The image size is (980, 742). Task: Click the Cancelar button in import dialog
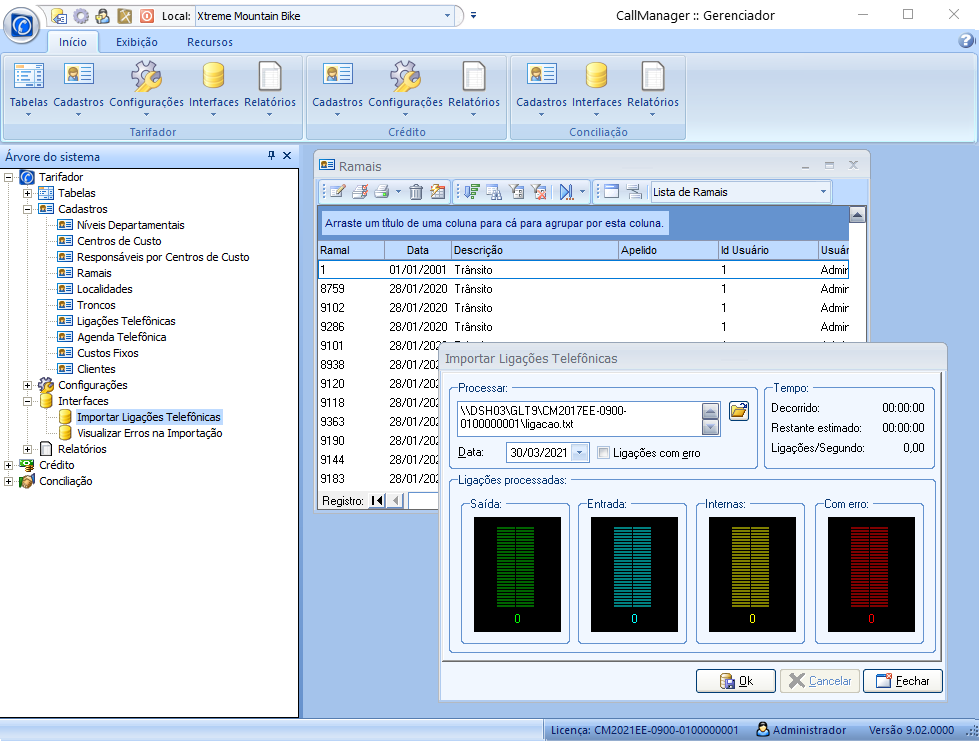coord(820,681)
